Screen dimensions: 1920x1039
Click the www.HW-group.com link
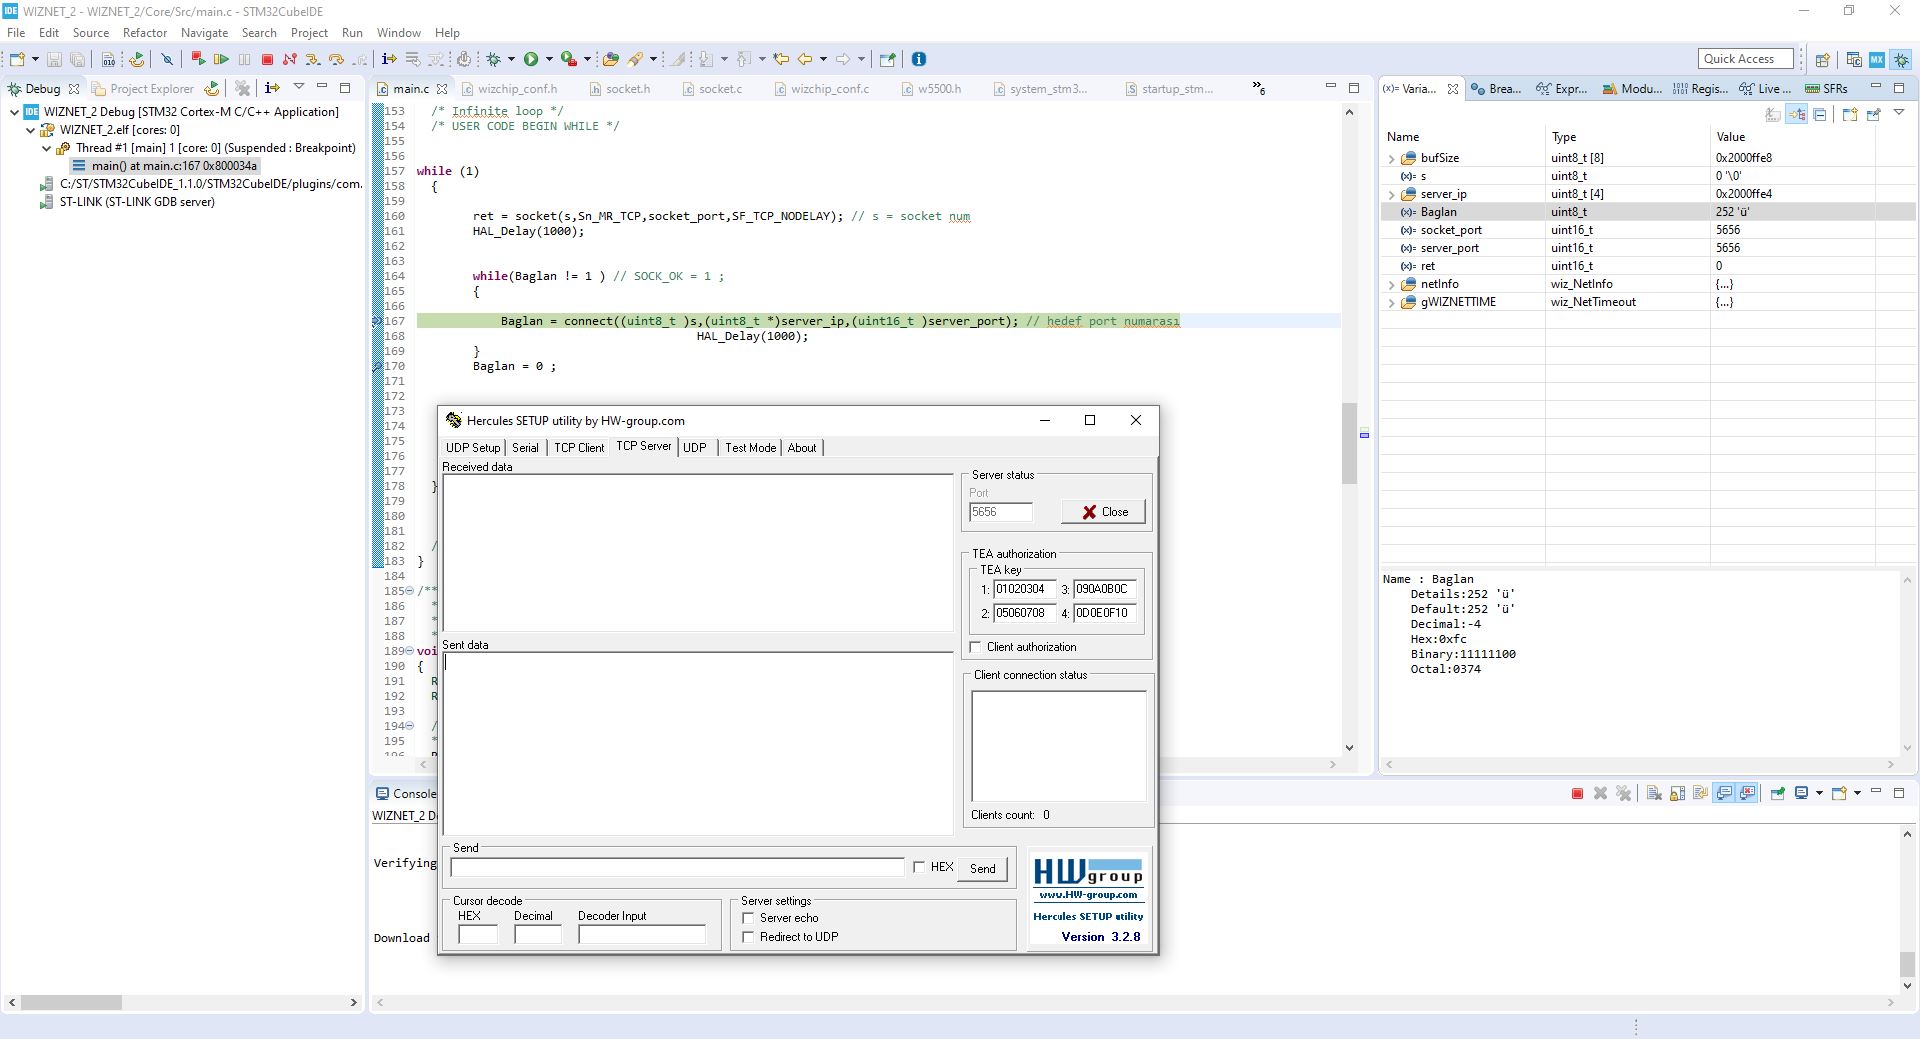[x=1088, y=894]
